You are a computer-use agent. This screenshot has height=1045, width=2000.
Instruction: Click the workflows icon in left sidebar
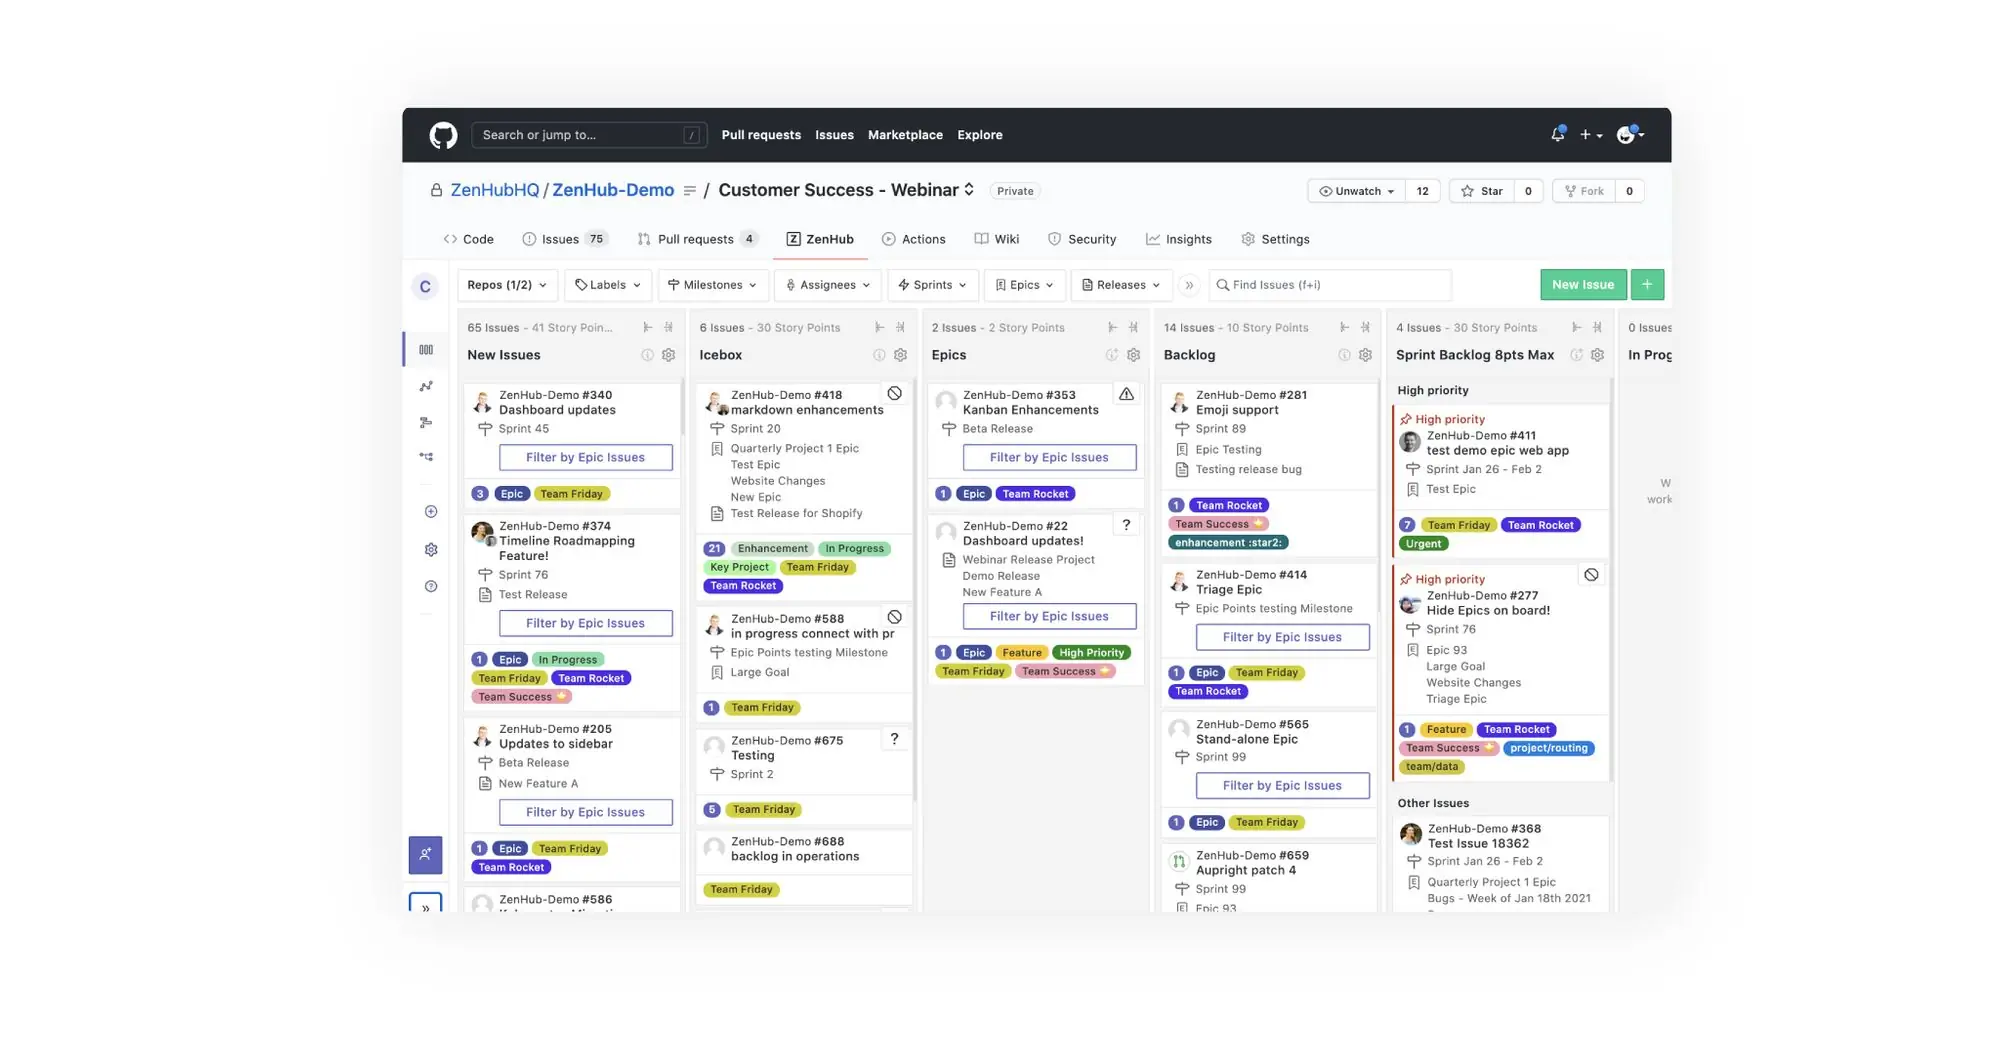[426, 457]
